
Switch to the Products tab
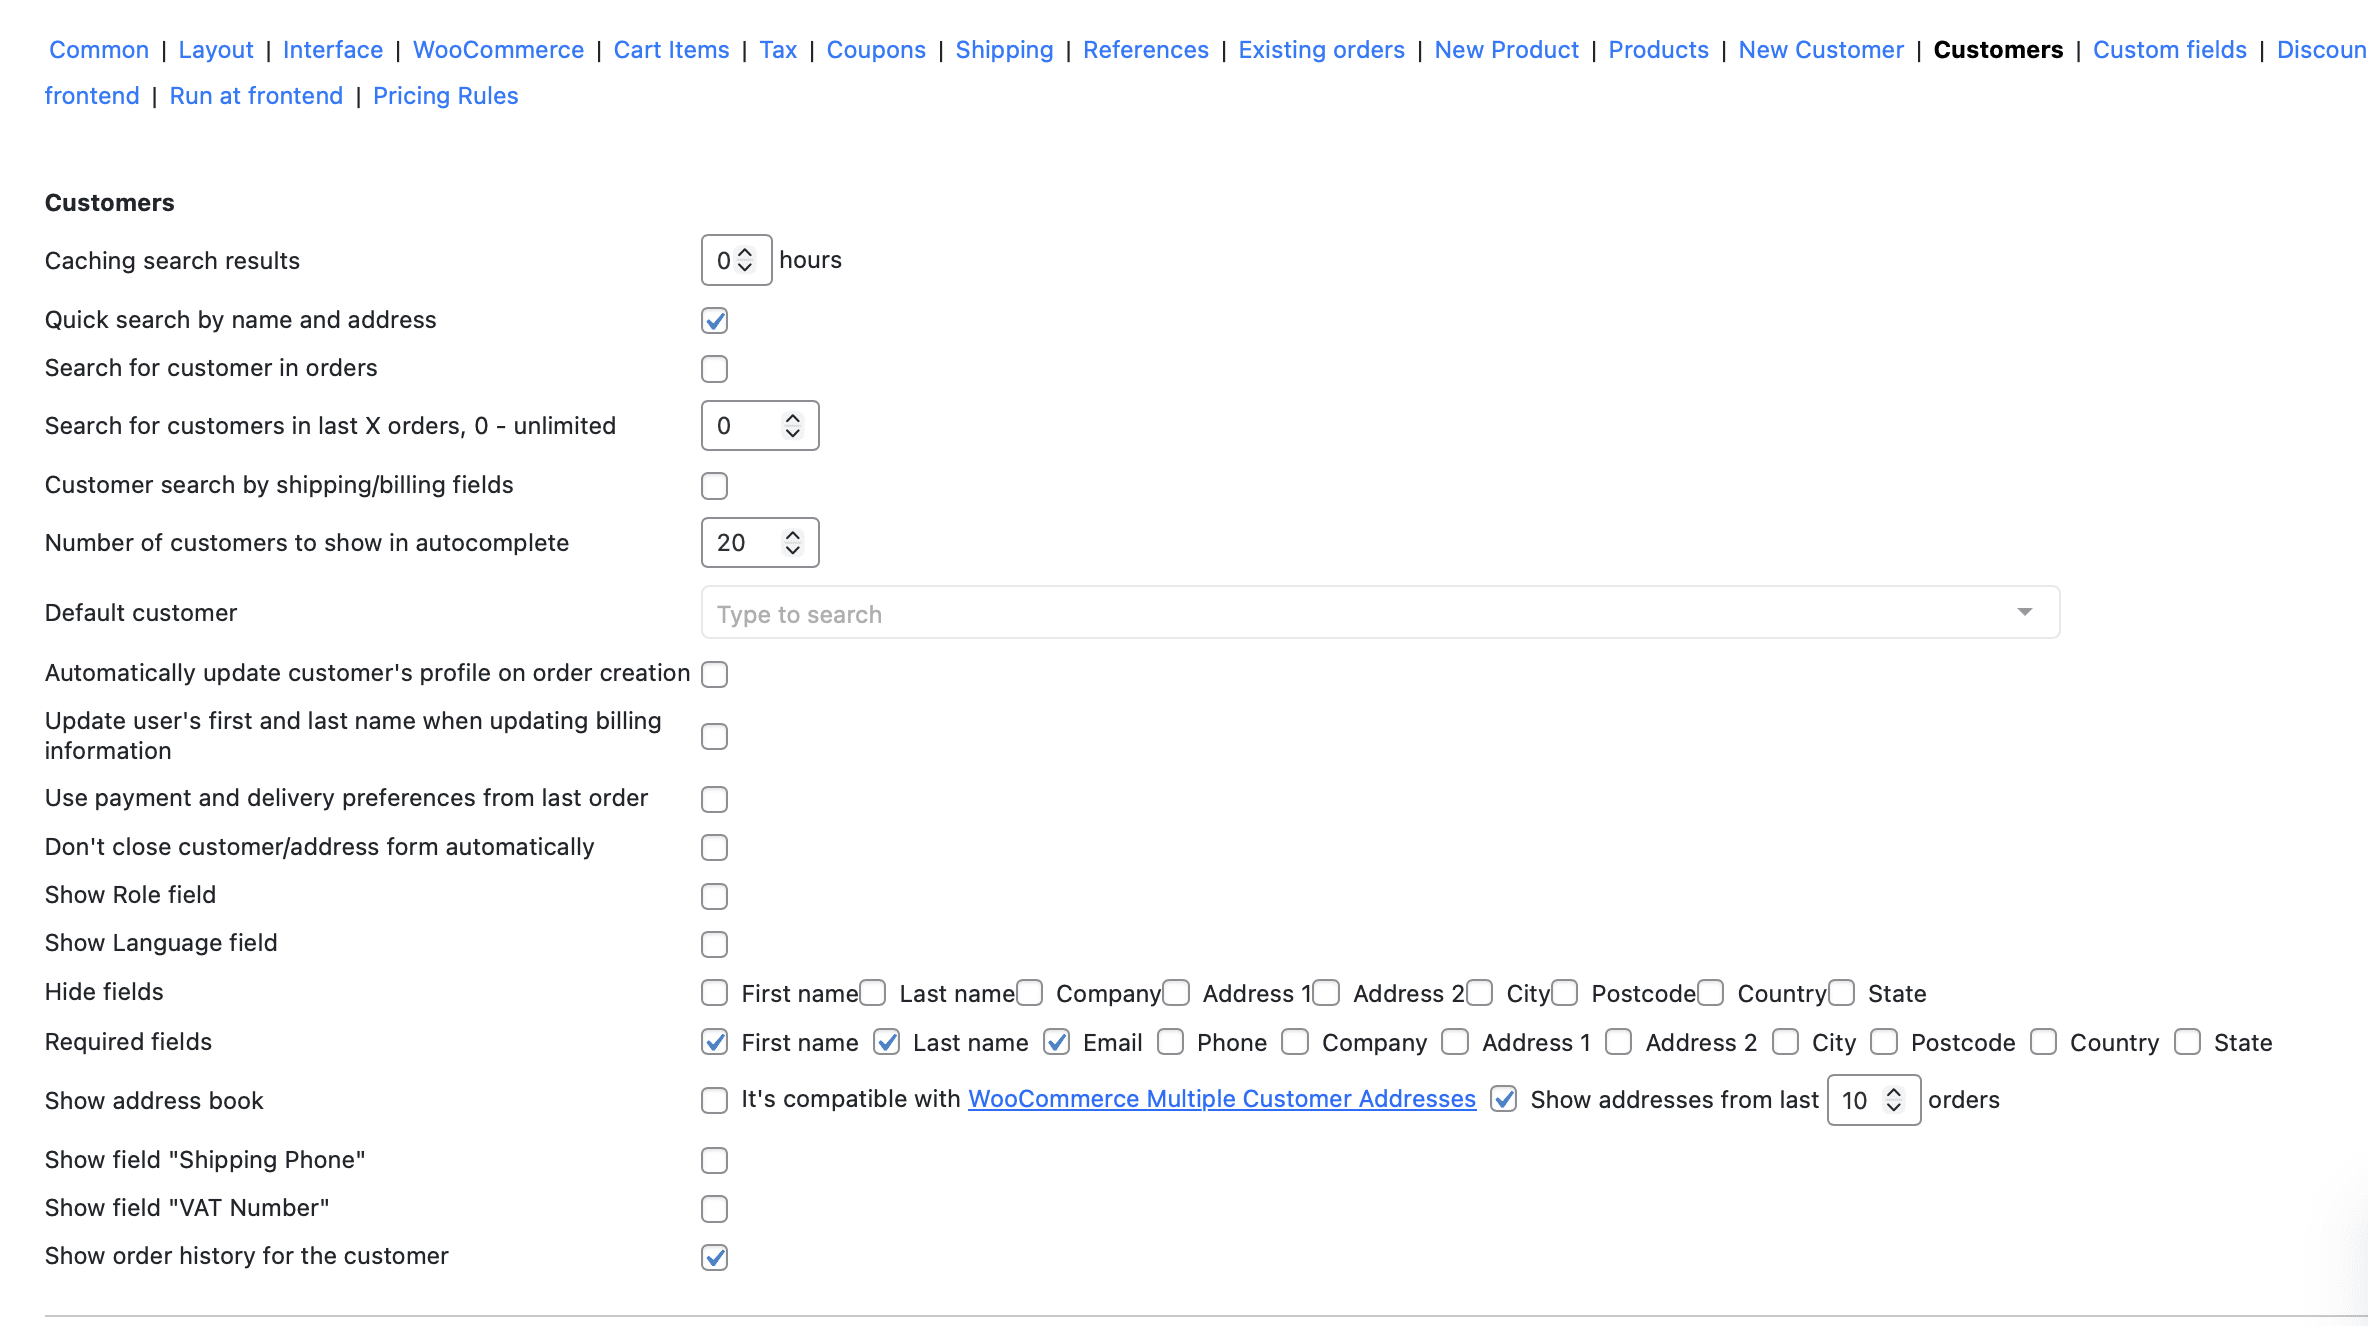click(1658, 50)
